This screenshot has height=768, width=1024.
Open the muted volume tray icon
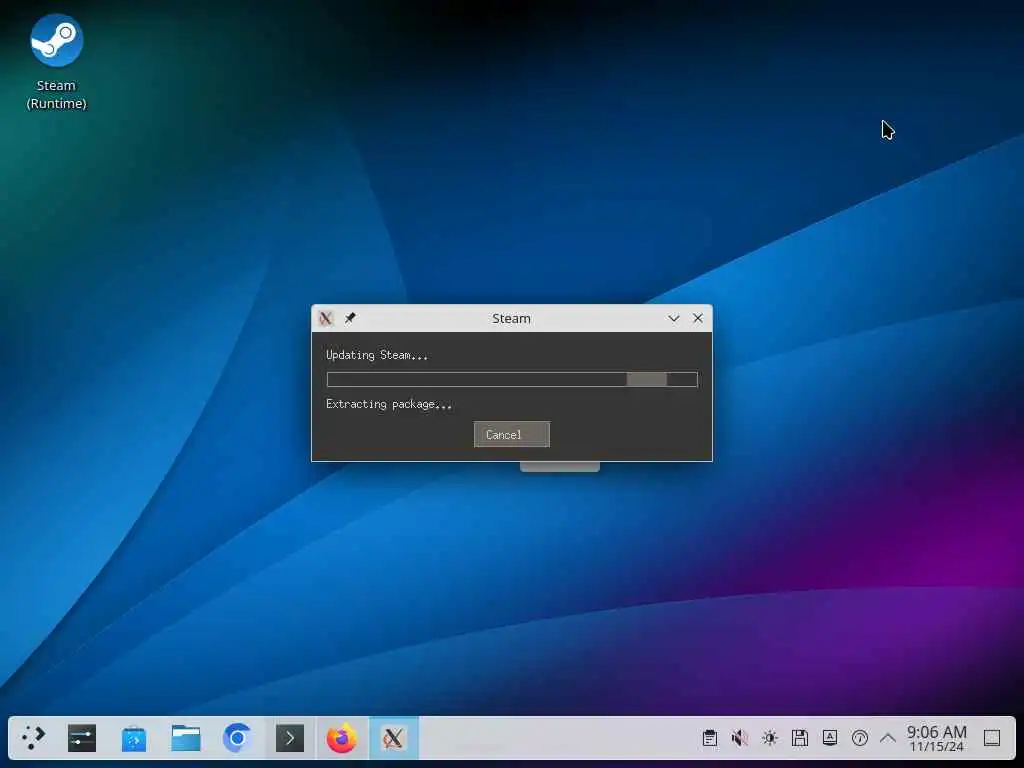(x=739, y=738)
